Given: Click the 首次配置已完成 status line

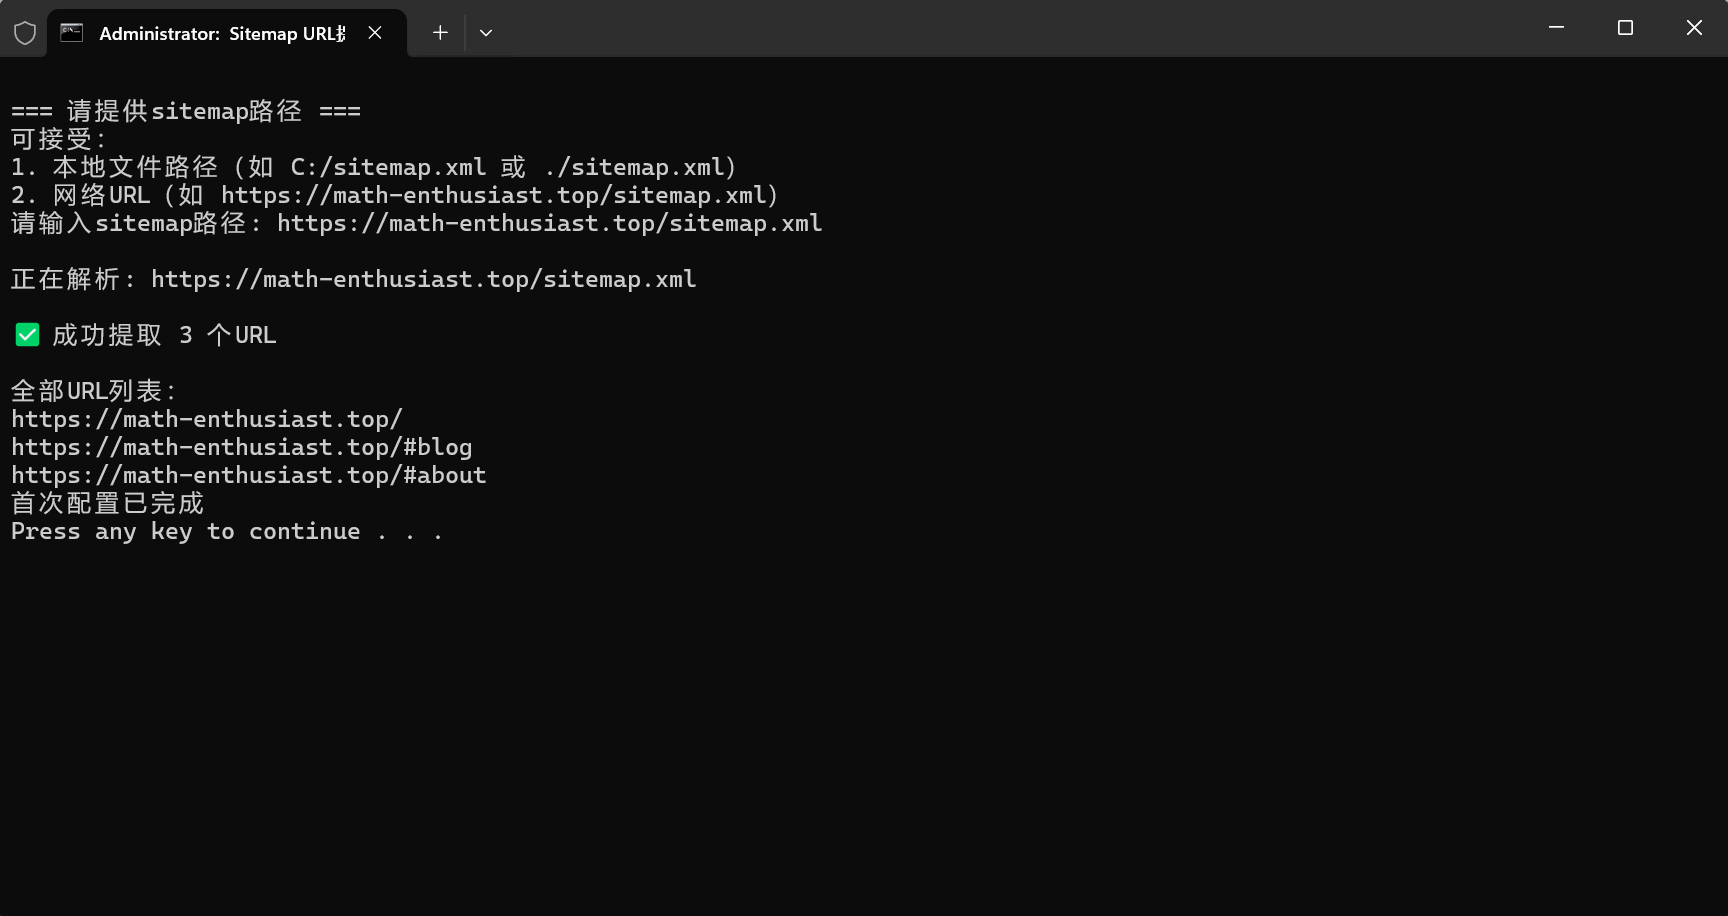Looking at the screenshot, I should click(107, 503).
